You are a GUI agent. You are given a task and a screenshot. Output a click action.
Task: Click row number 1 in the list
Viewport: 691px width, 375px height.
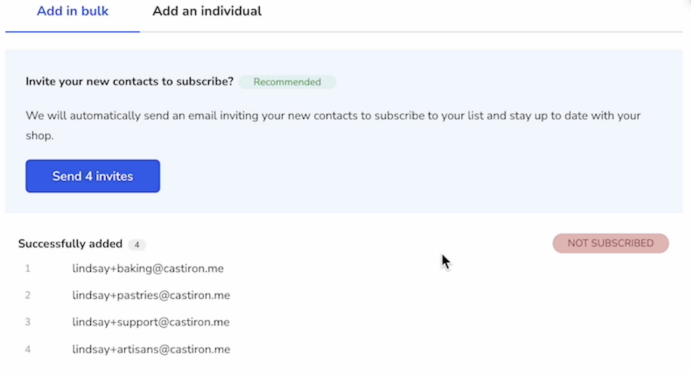27,268
